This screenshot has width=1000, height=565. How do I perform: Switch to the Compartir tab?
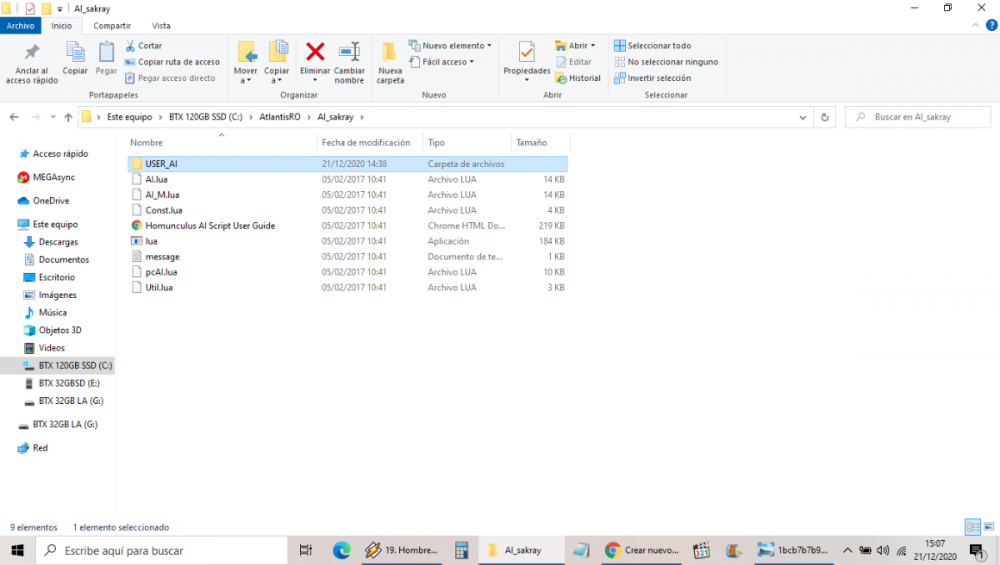coord(111,25)
